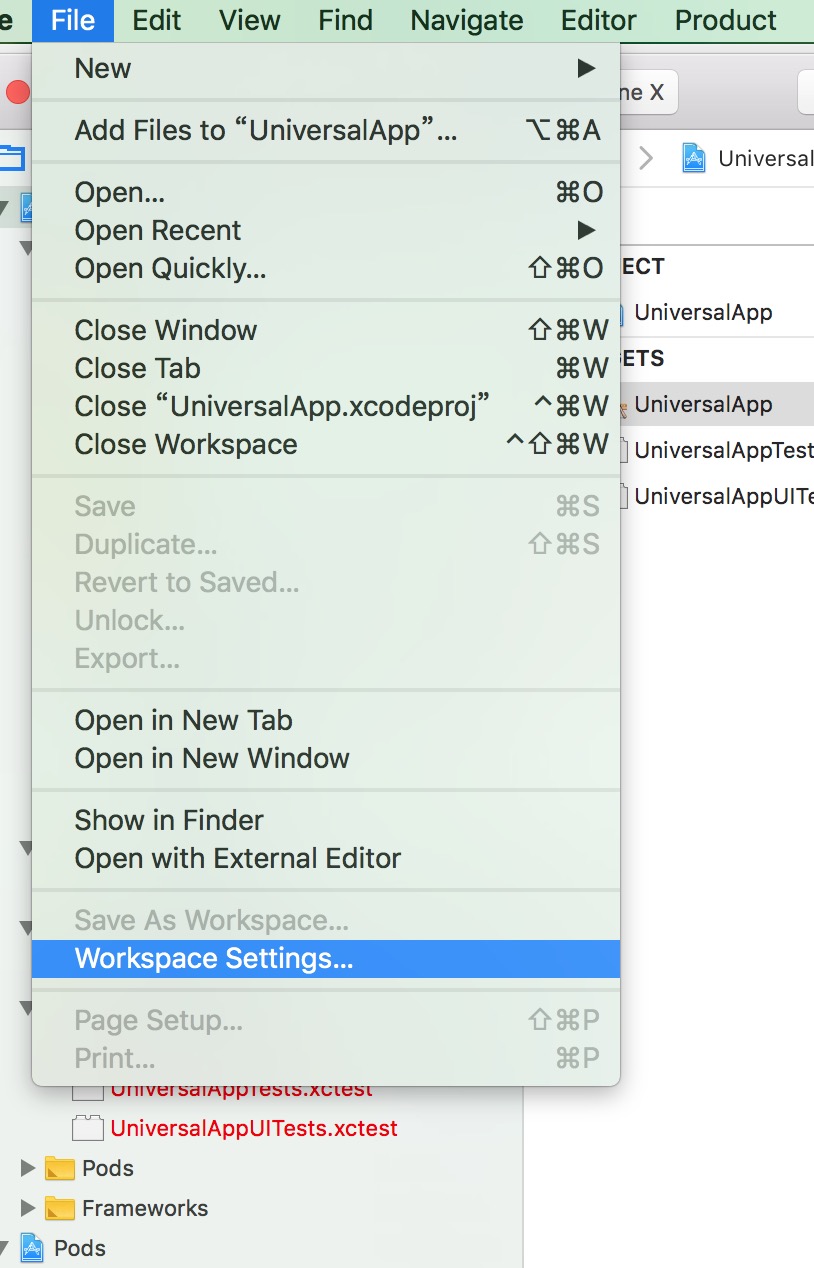Click the UniversalAppUITests.xctest file icon
Image resolution: width=814 pixels, height=1268 pixels.
pyautogui.click(x=88, y=1128)
